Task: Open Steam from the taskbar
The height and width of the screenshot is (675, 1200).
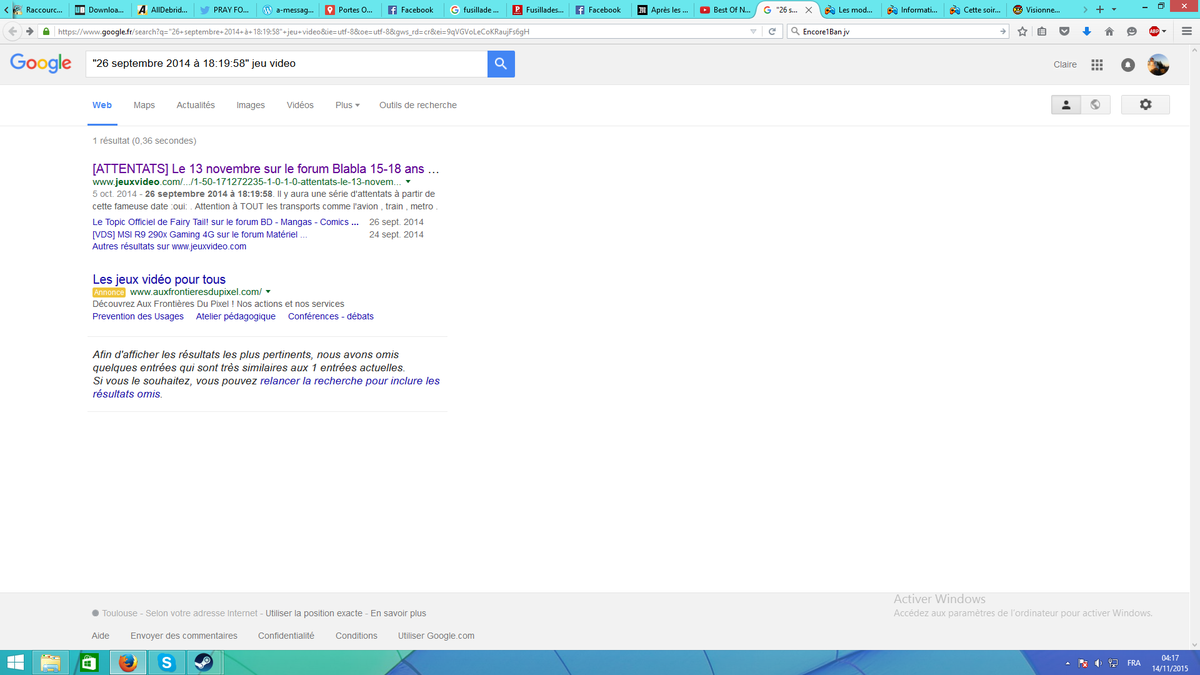Action: (x=202, y=662)
